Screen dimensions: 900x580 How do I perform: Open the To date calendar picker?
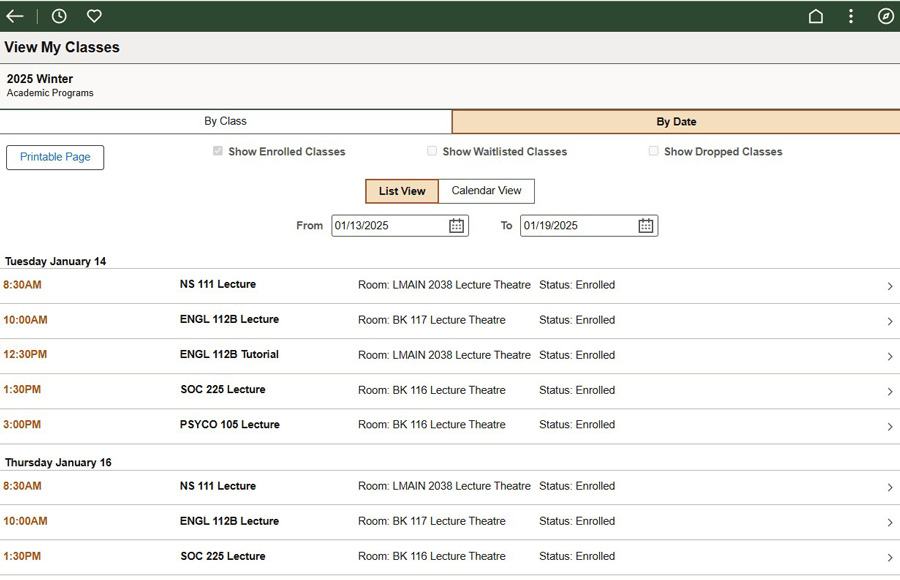coord(646,225)
